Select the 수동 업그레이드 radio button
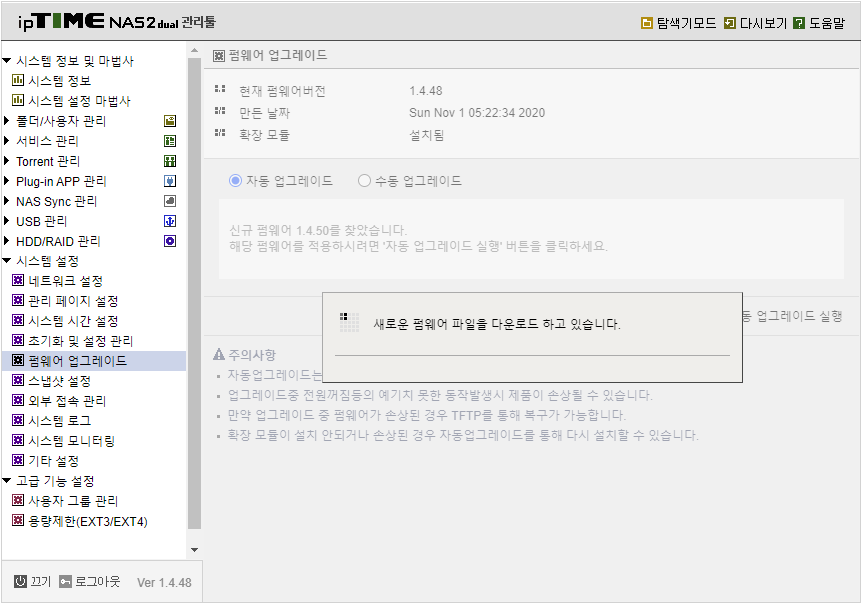Screen dimensions: 863x605 pos(364,181)
